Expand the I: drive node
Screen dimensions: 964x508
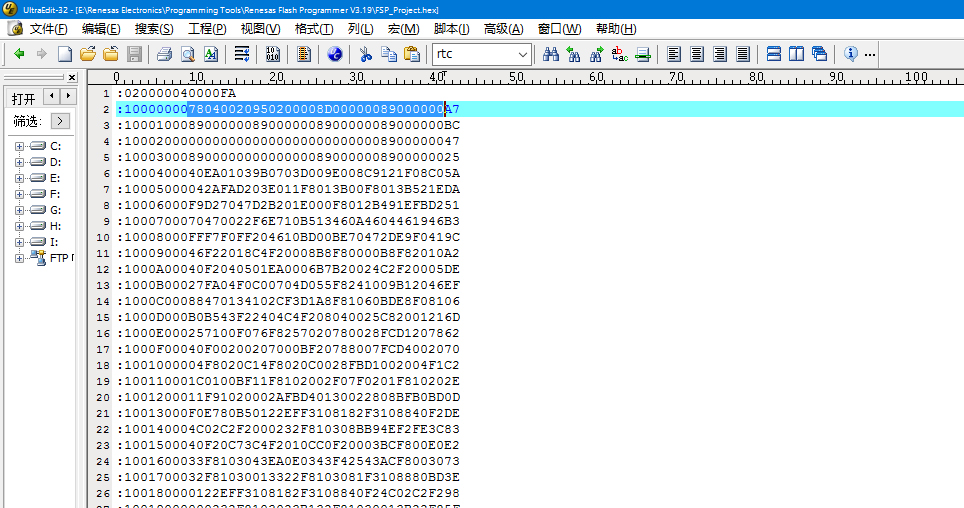(x=19, y=242)
